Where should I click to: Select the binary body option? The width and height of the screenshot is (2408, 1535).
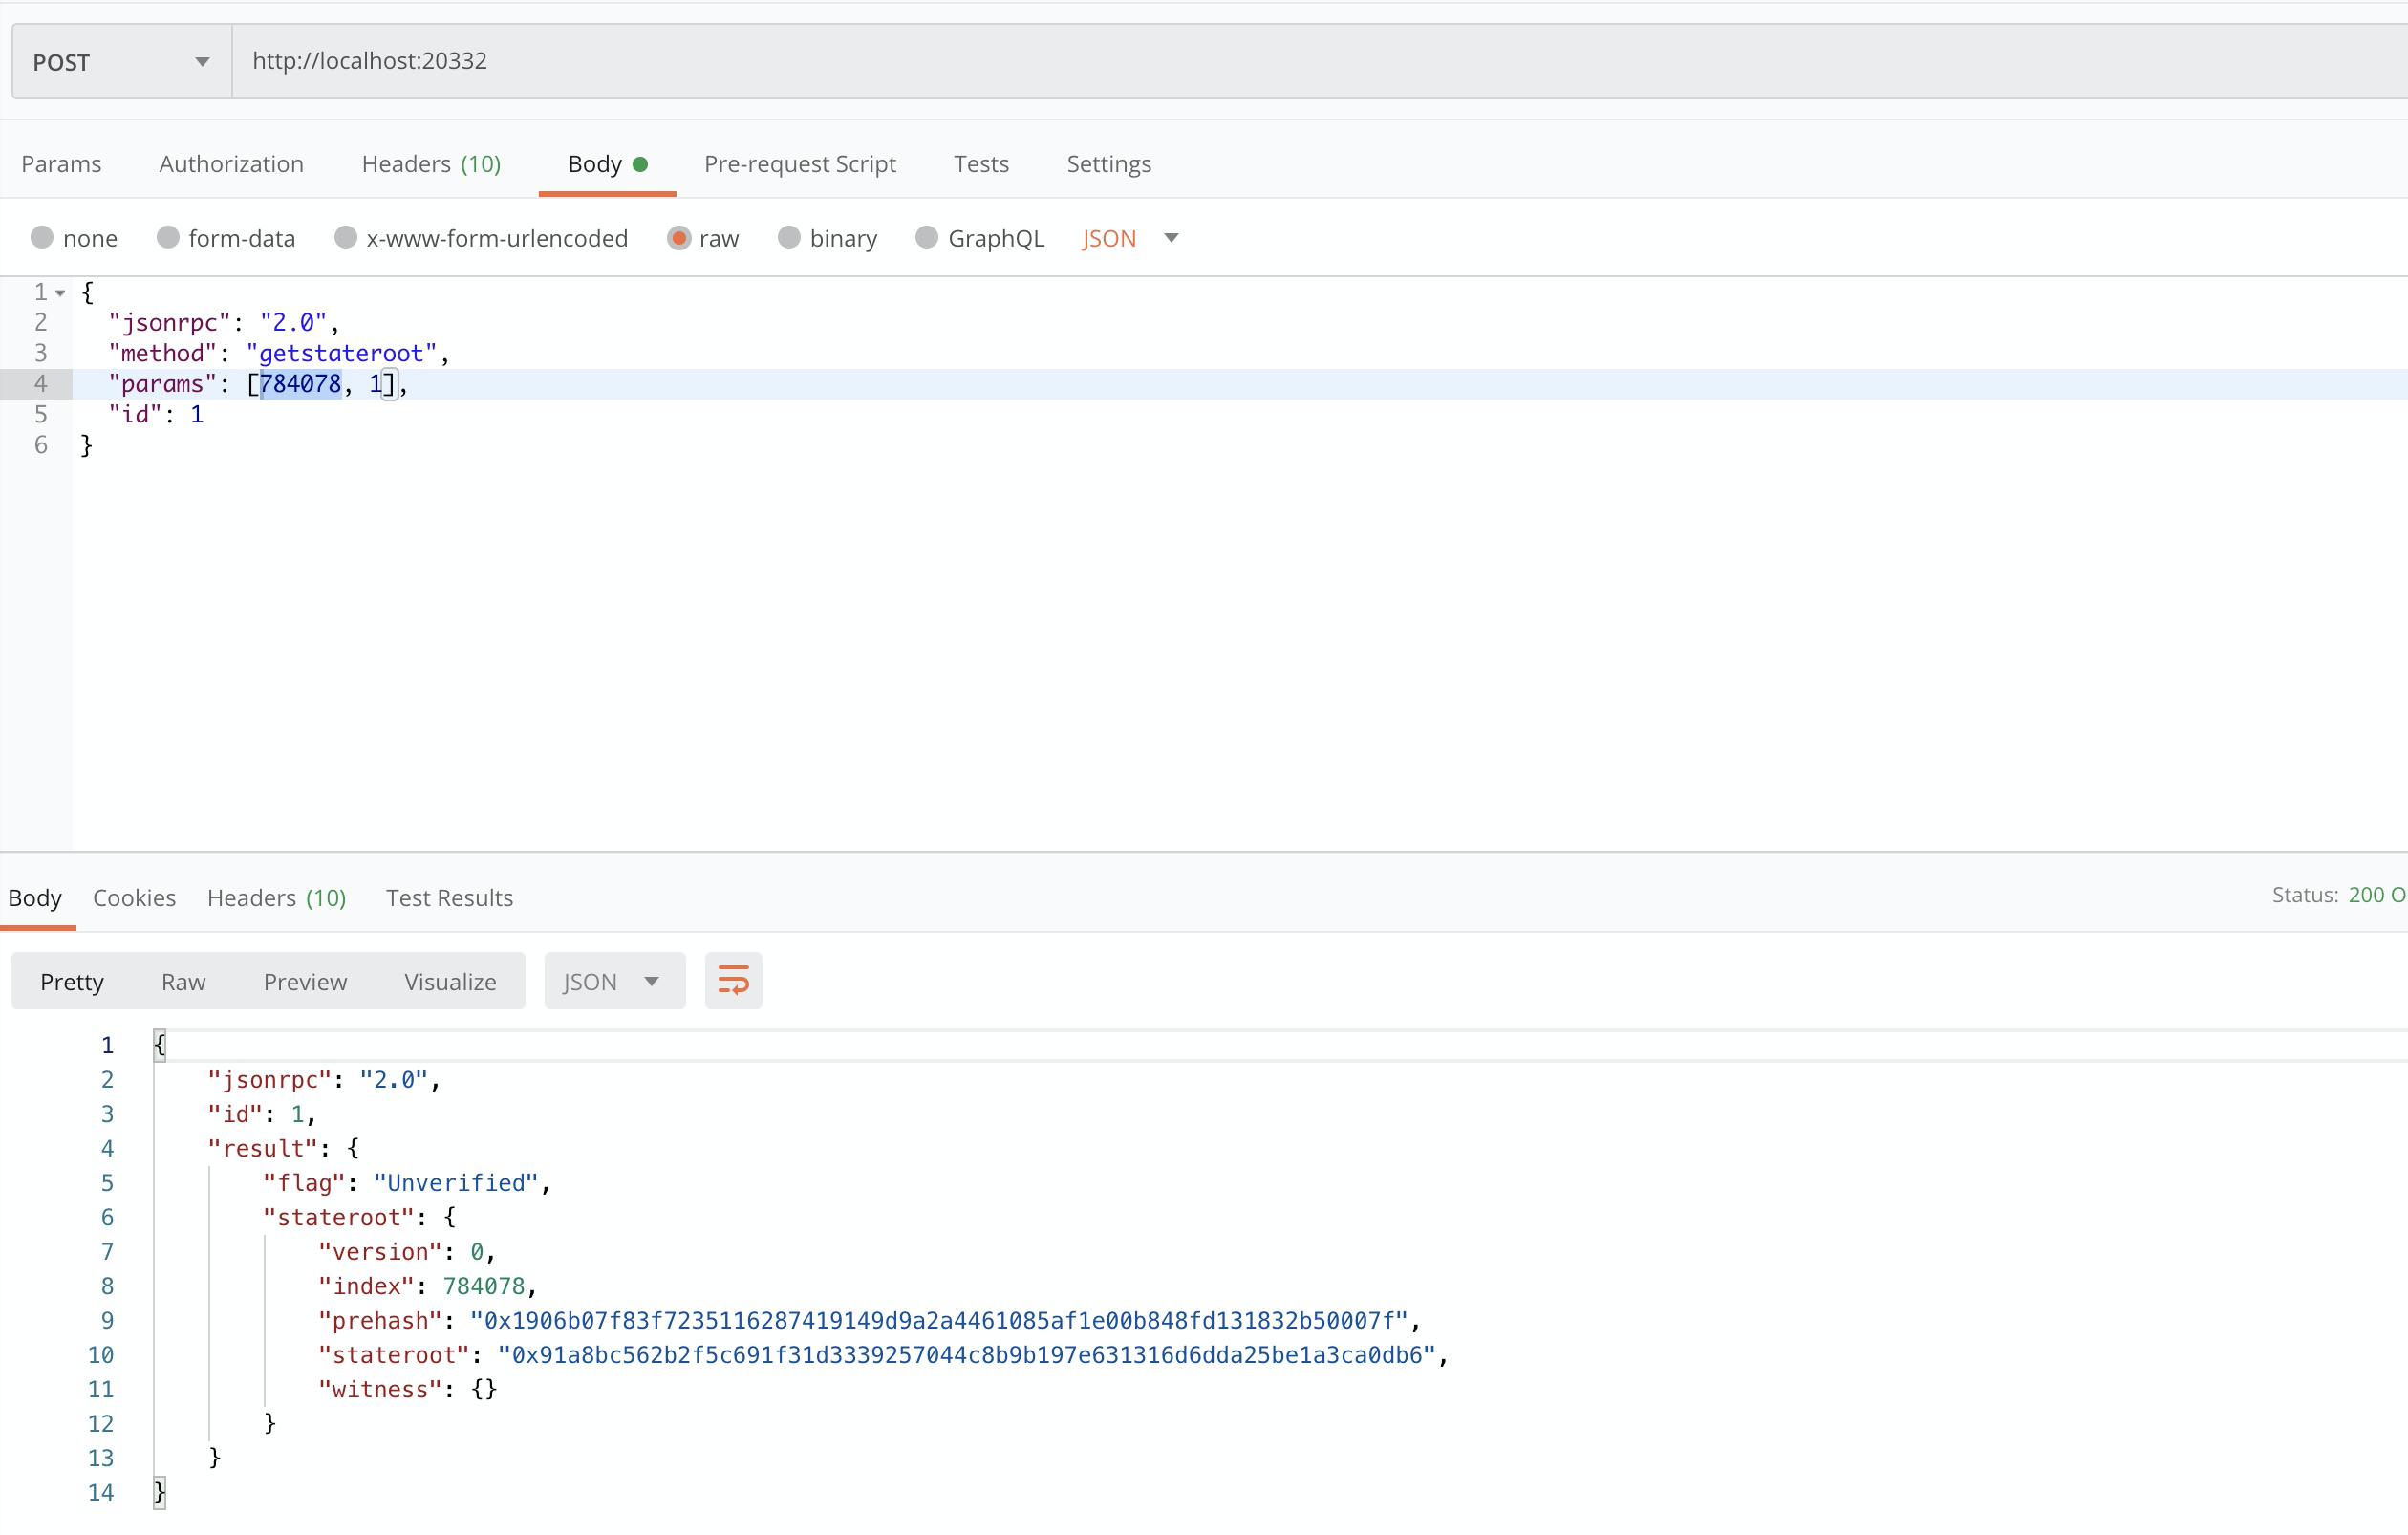[789, 238]
